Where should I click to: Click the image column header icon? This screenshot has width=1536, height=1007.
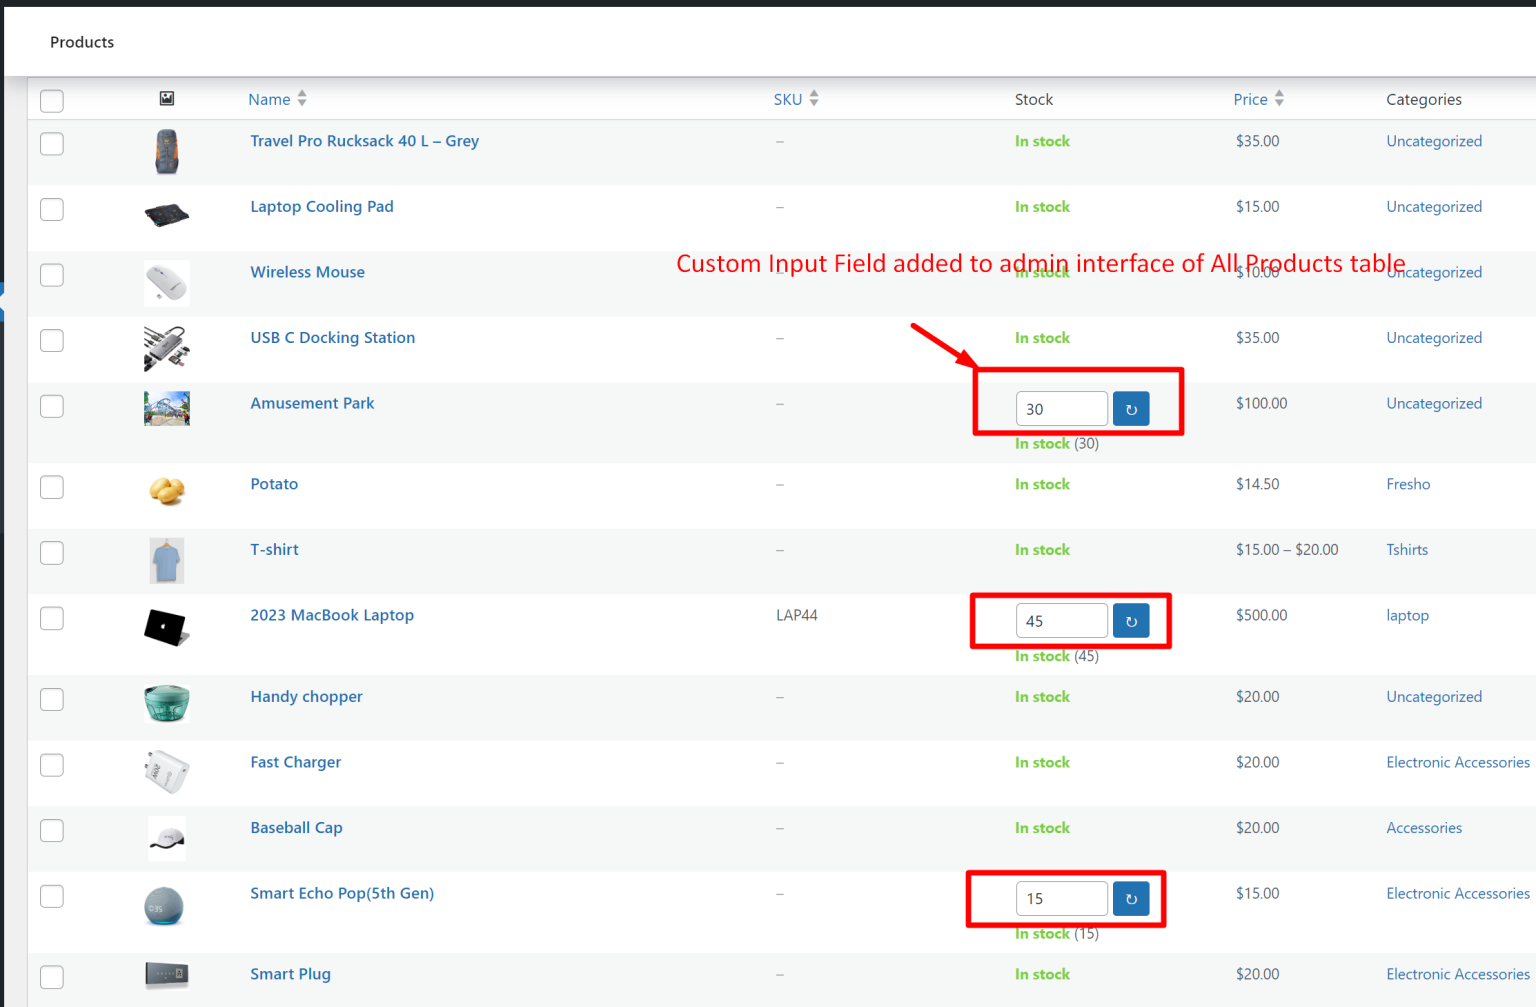[166, 99]
